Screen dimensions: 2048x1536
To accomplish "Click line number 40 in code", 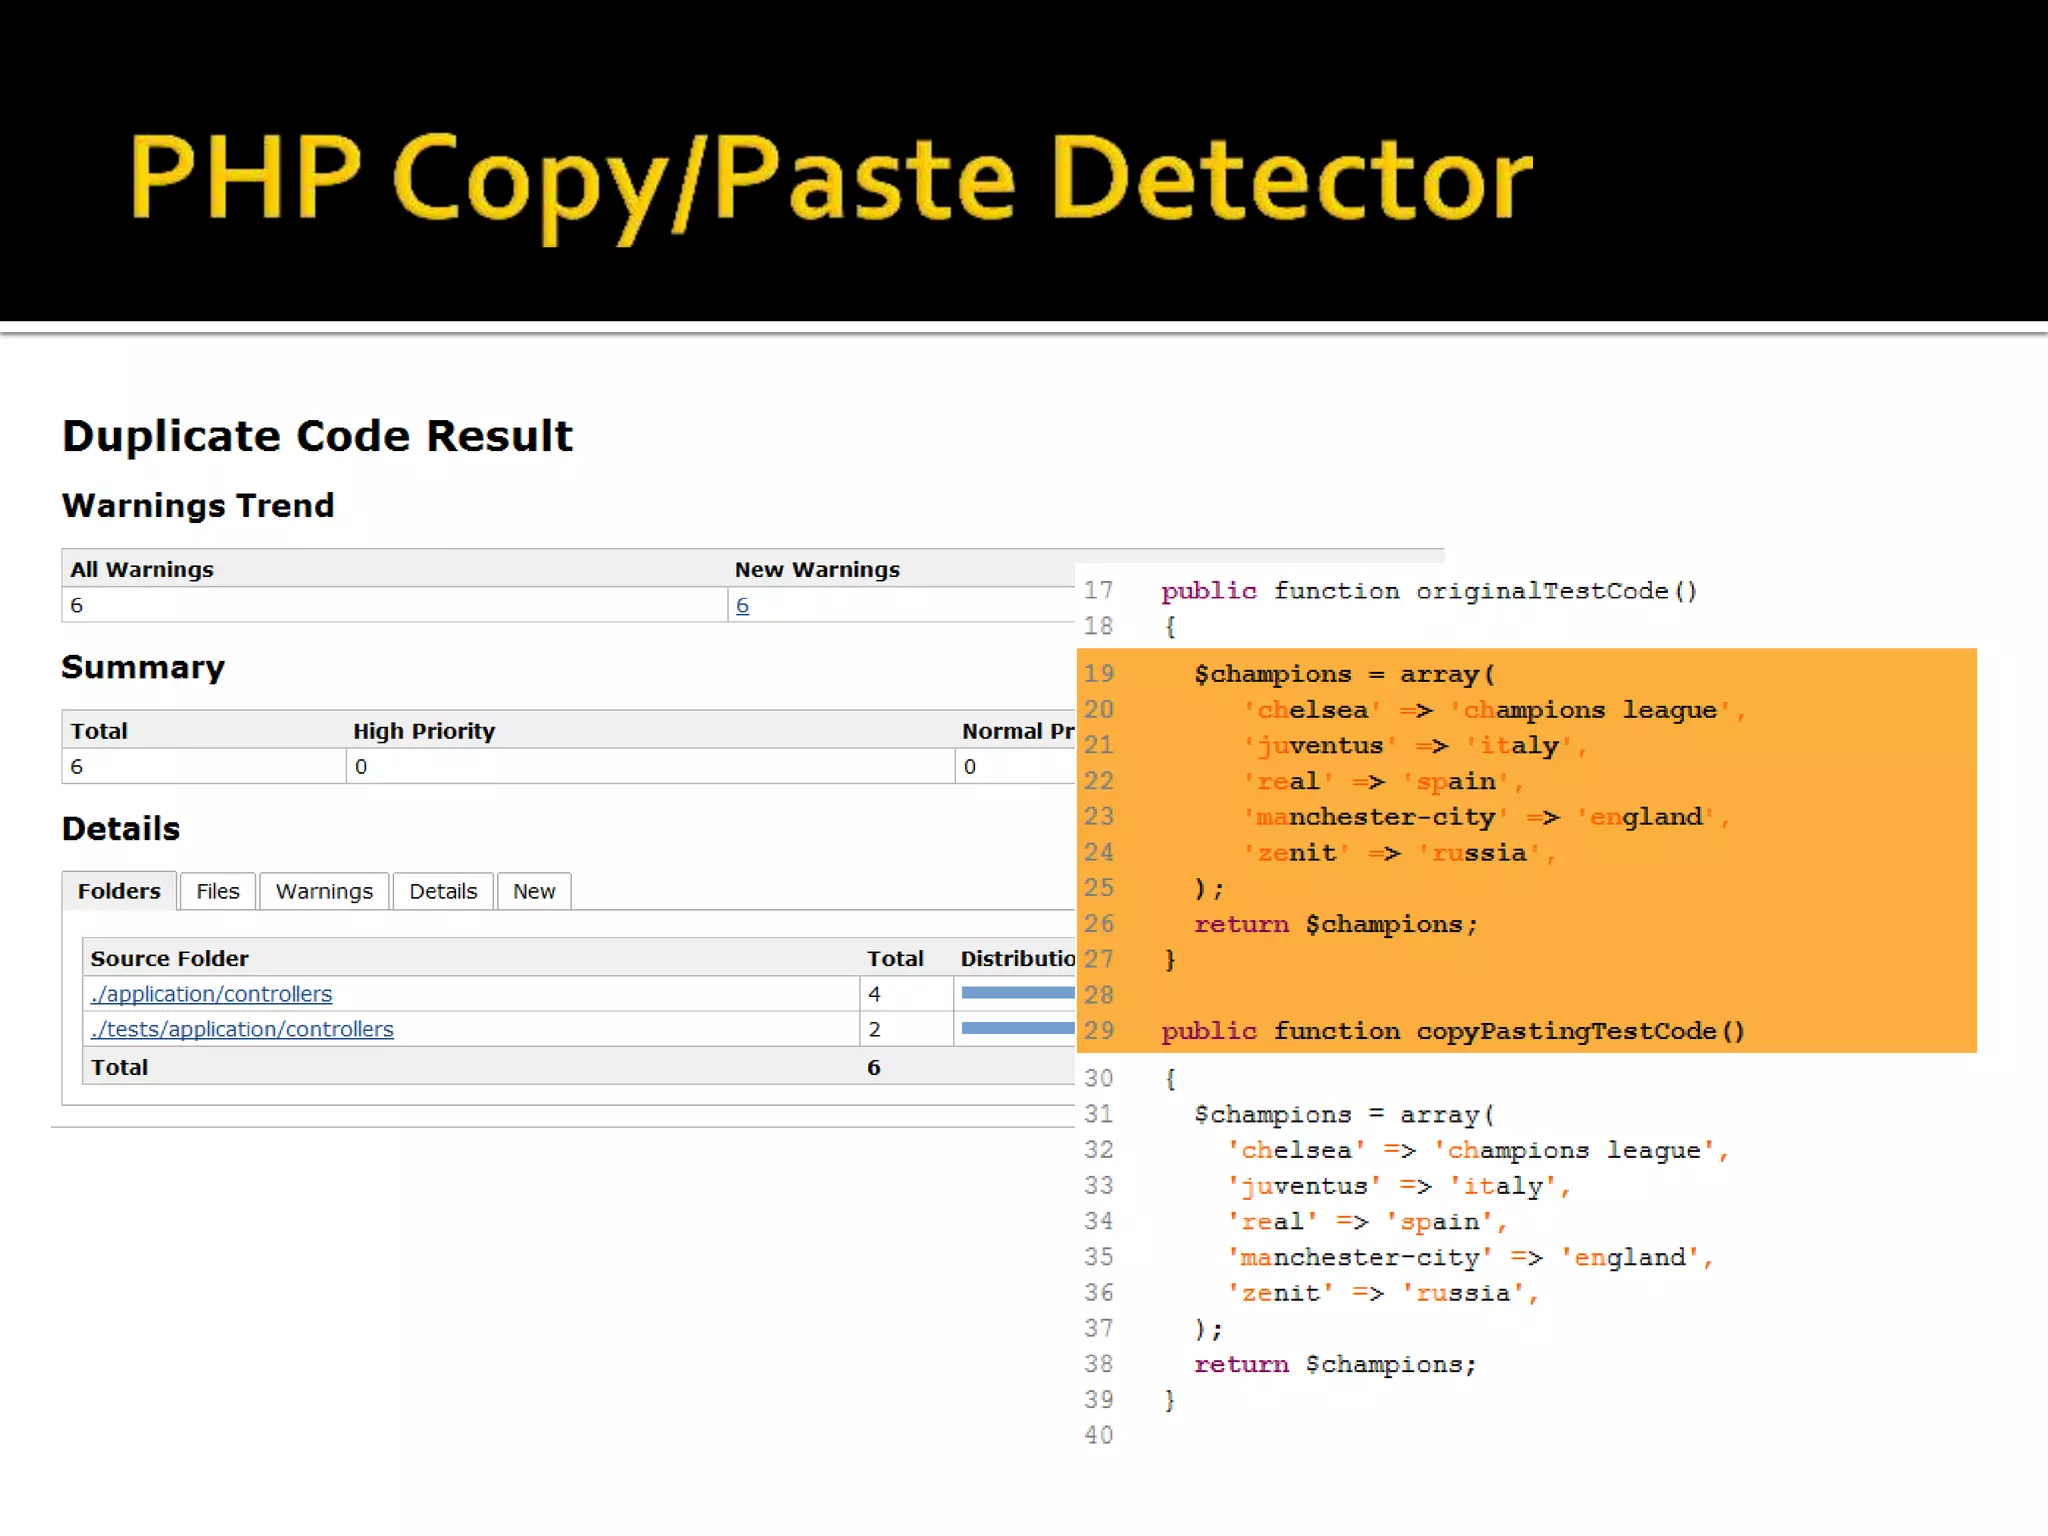I will (1098, 1435).
